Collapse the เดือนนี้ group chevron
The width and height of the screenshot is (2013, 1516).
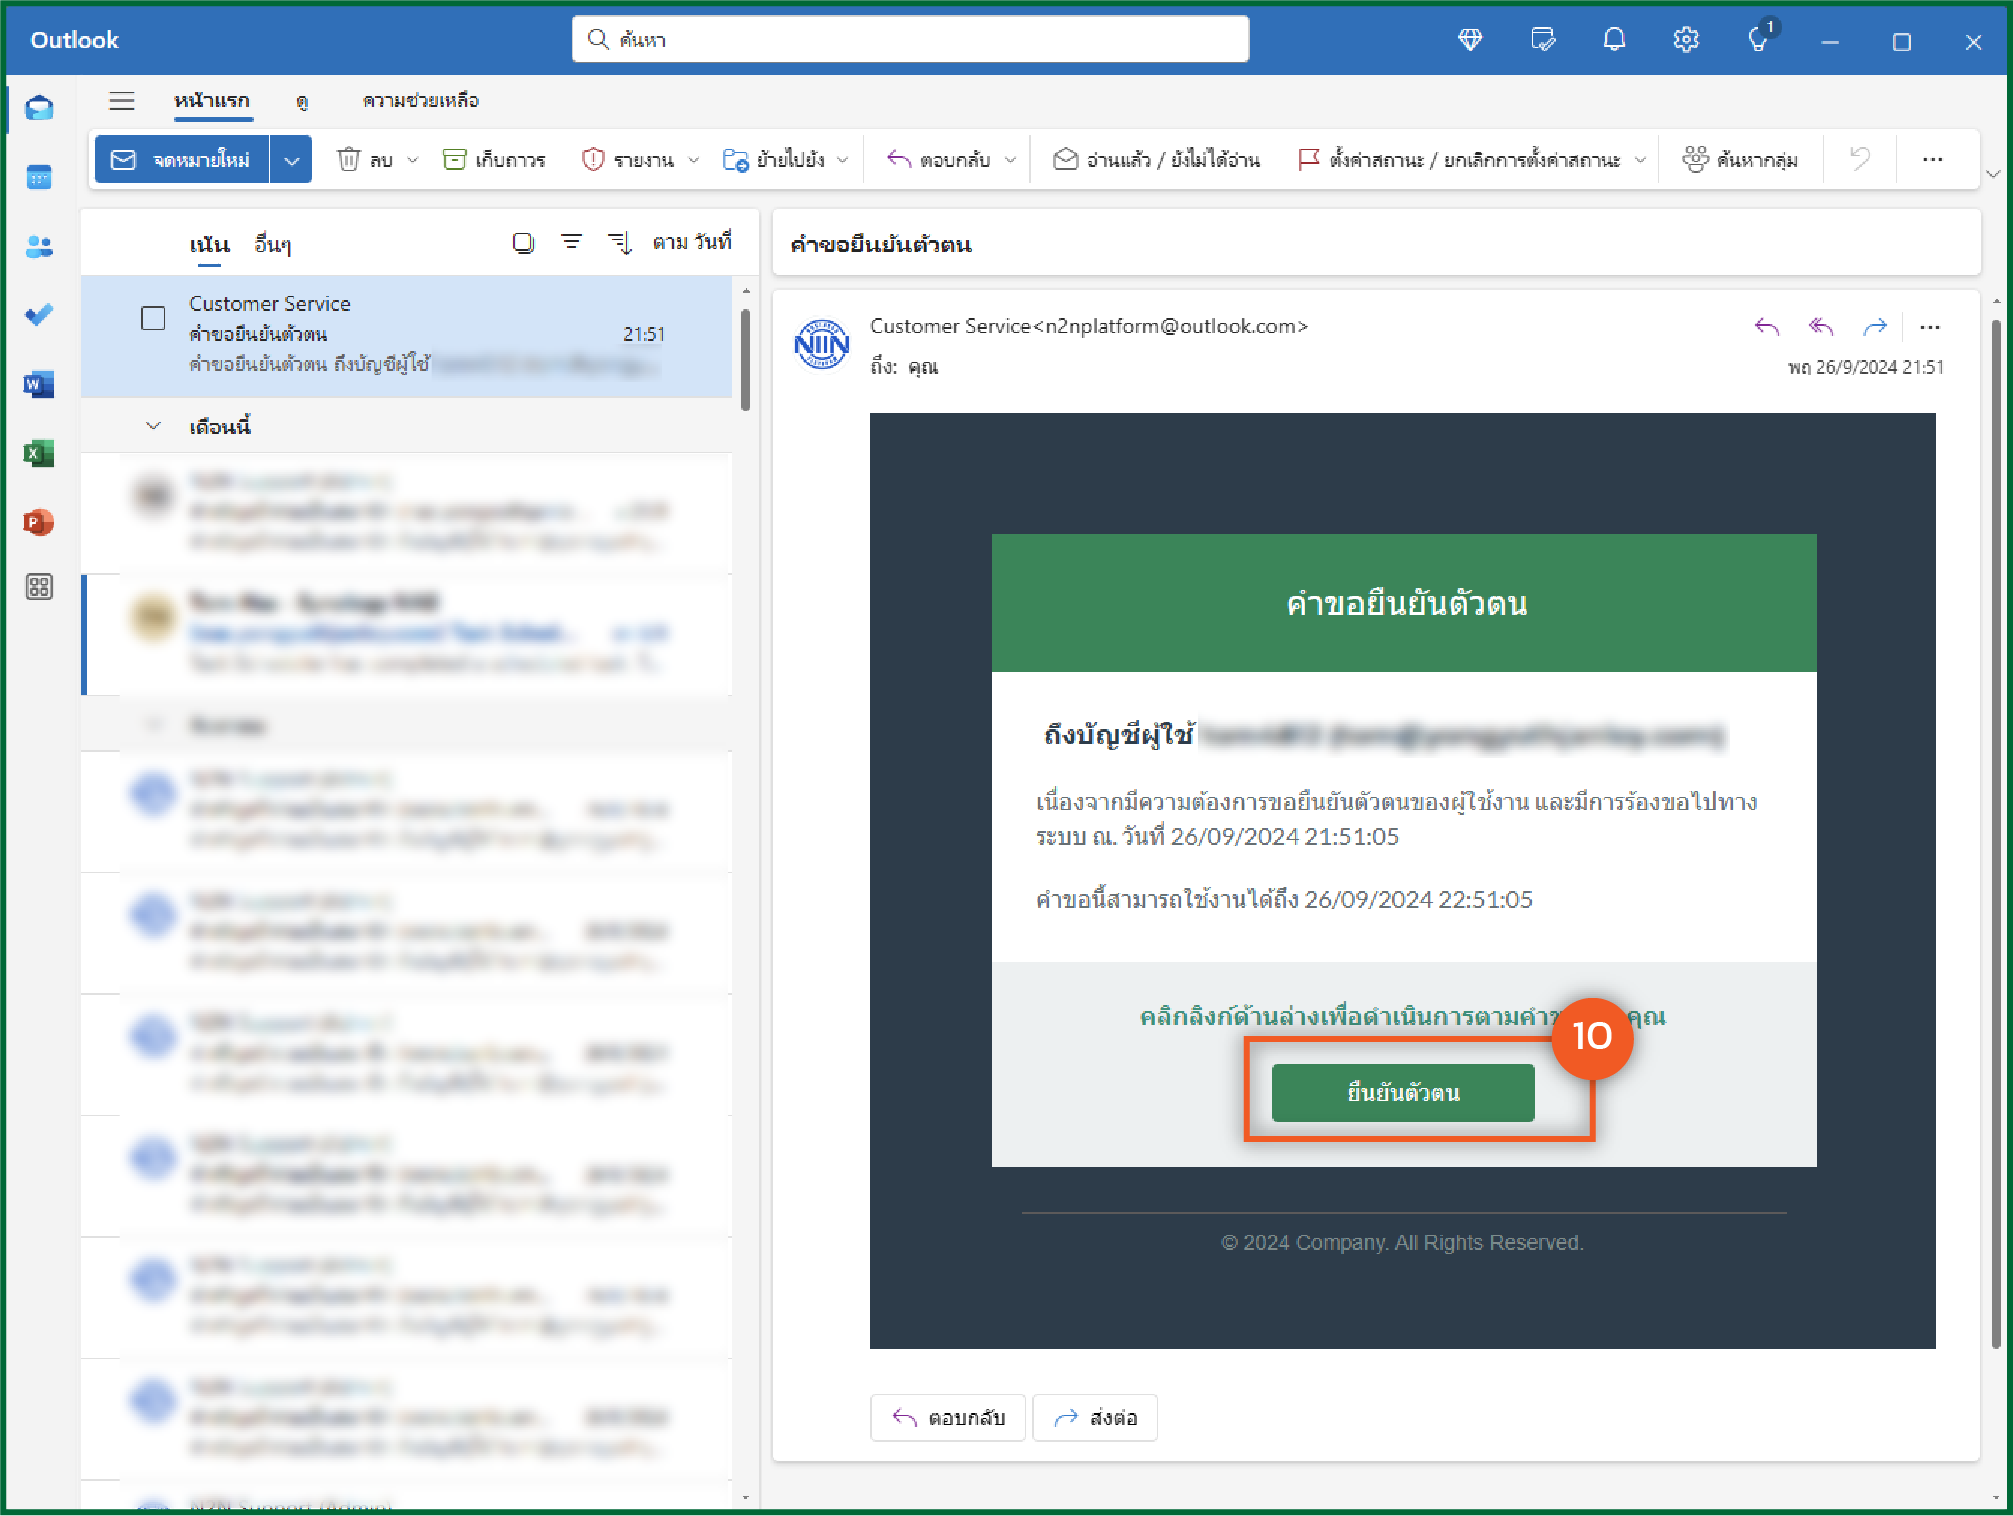pyautogui.click(x=153, y=426)
